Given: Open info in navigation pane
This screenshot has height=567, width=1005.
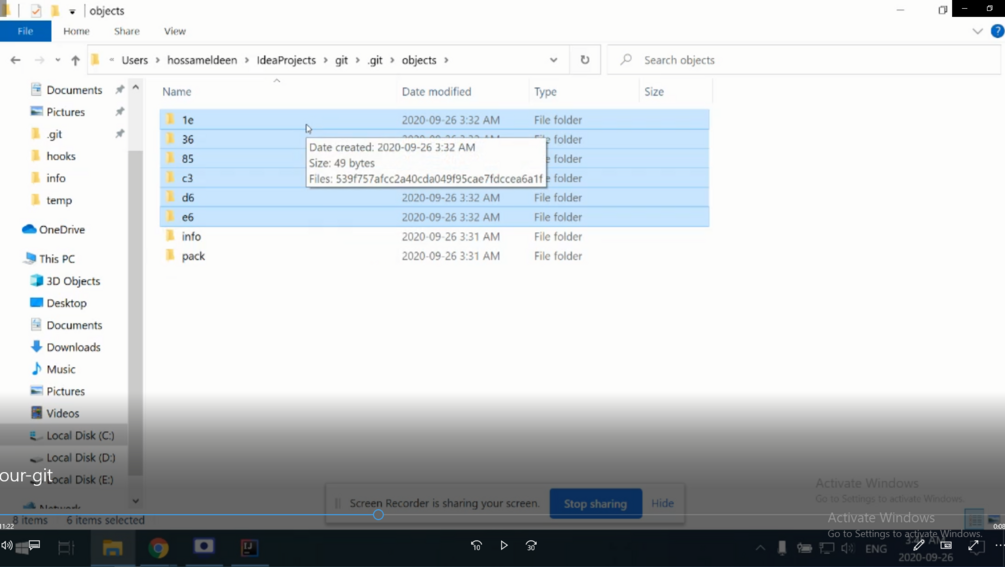Looking at the screenshot, I should 56,178.
